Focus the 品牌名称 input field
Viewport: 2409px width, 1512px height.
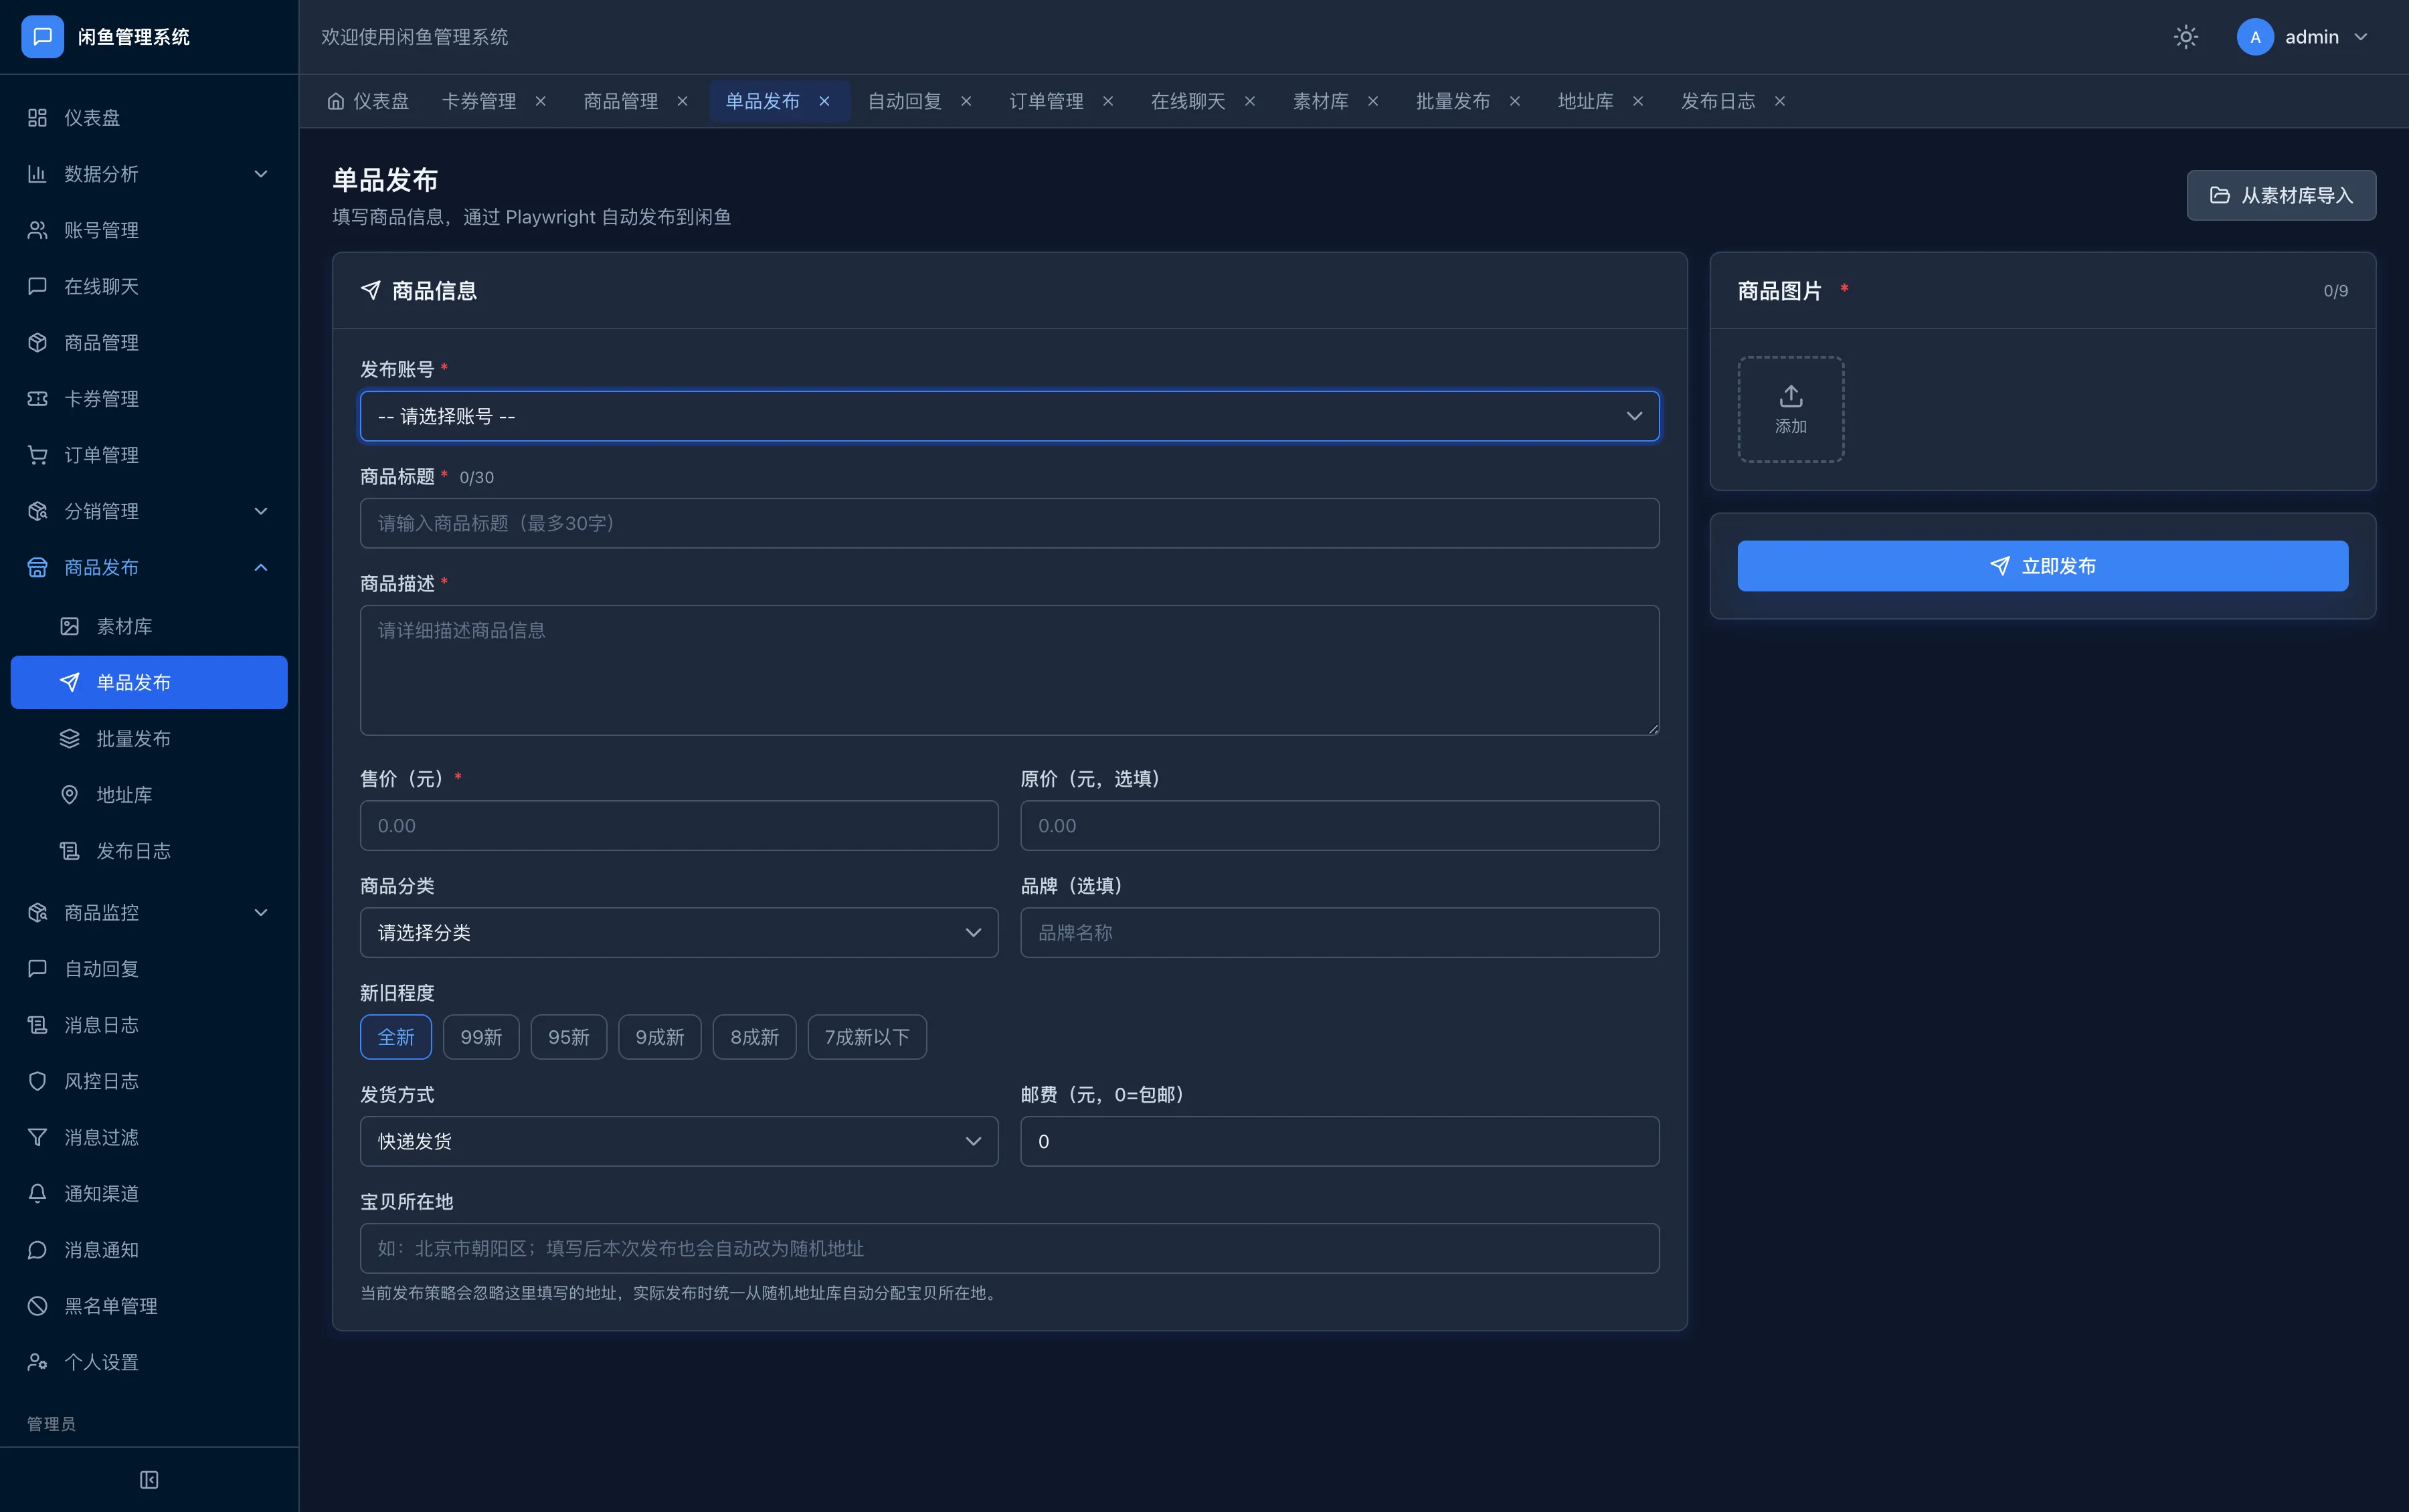click(x=1339, y=932)
